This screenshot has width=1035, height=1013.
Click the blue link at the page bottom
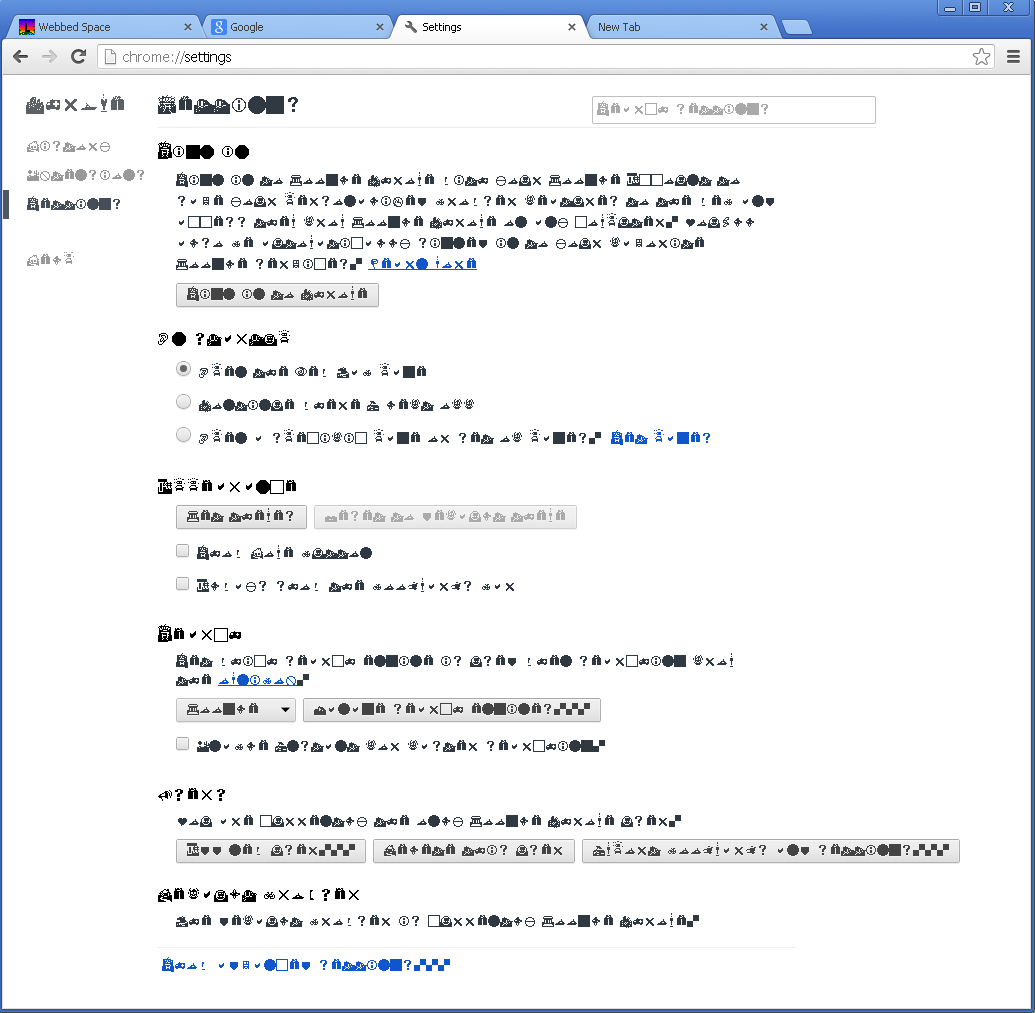pos(306,966)
